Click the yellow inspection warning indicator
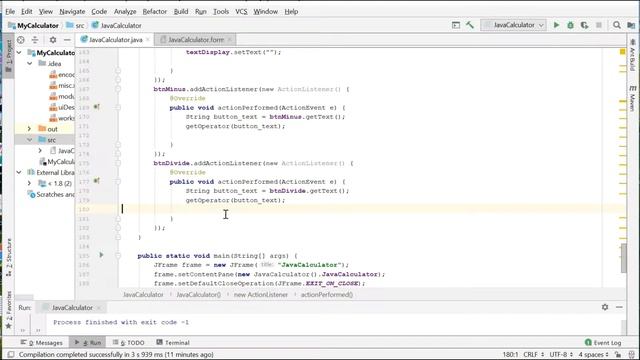Screen dimensions: 640x360 pyautogui.click(x=622, y=52)
